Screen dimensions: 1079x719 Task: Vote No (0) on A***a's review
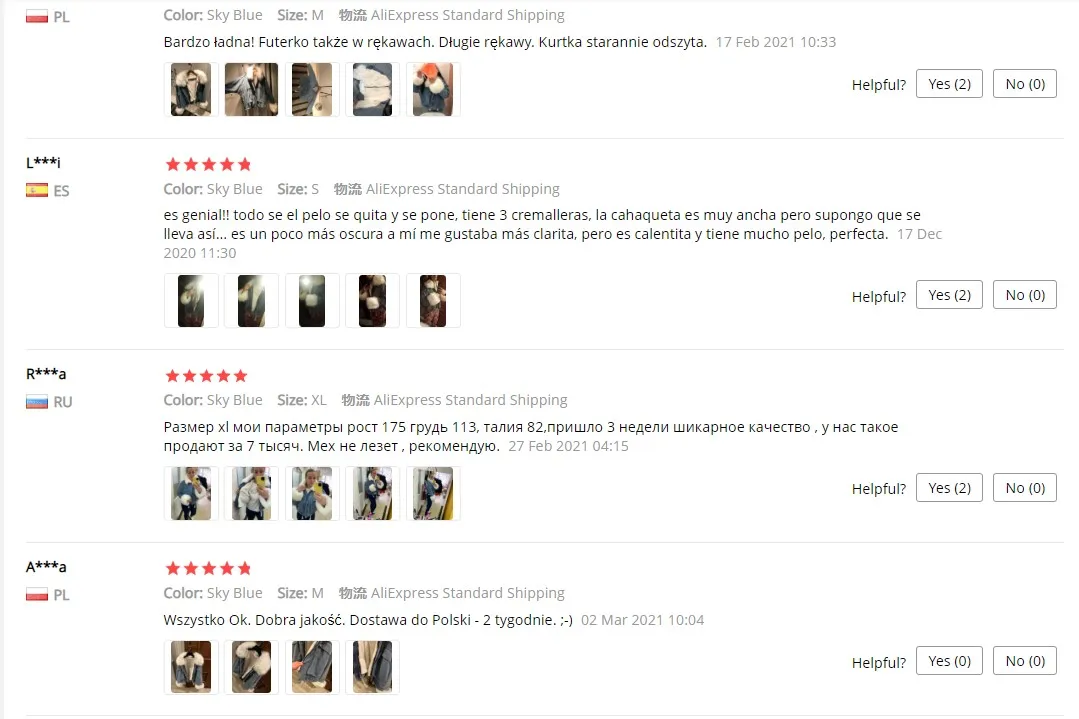coord(1025,661)
